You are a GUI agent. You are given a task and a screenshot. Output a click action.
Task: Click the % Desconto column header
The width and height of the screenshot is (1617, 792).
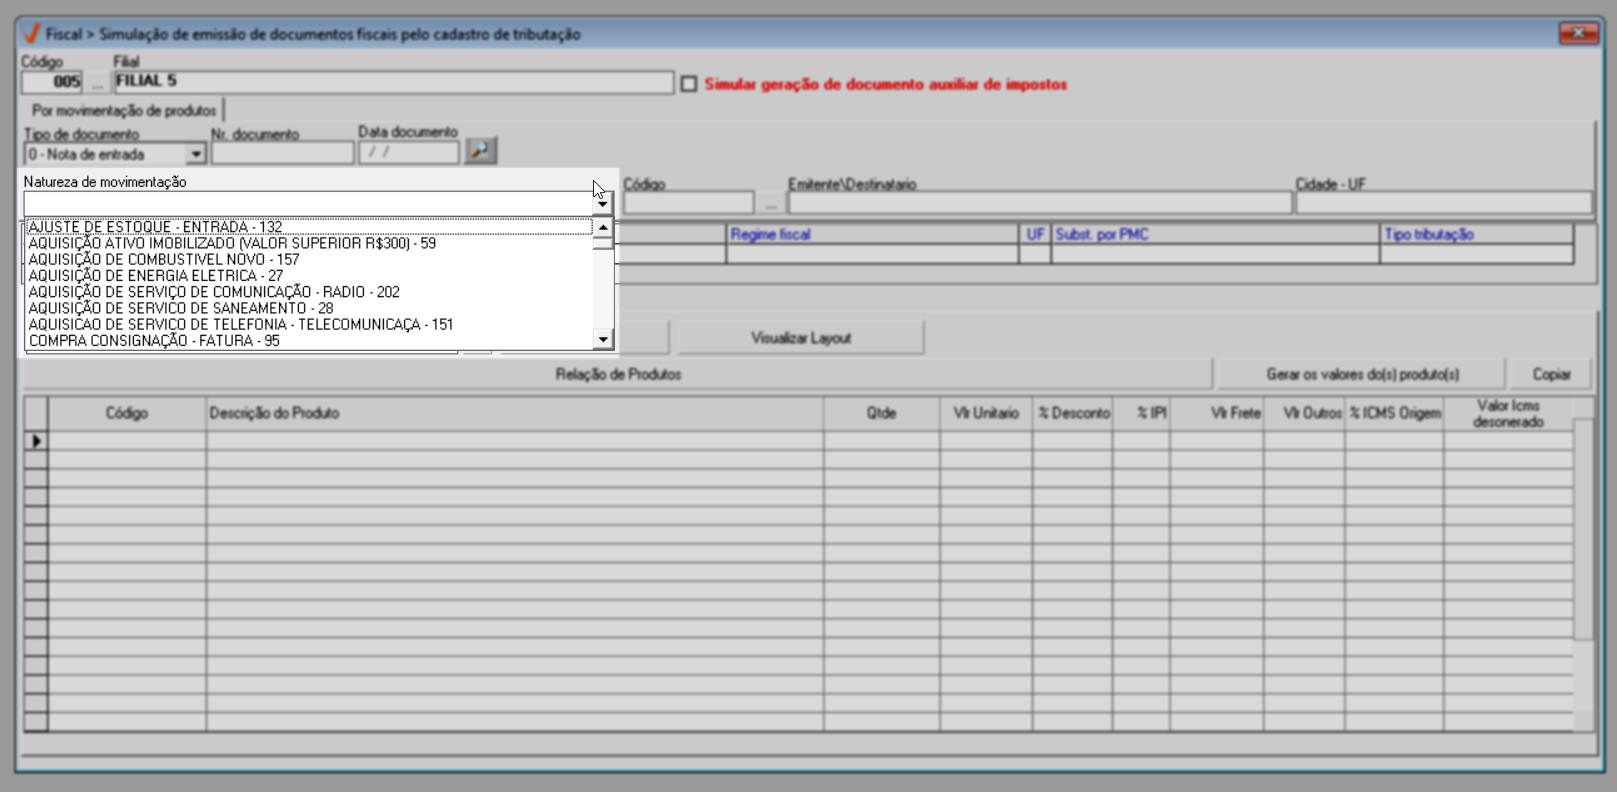pos(1073,413)
